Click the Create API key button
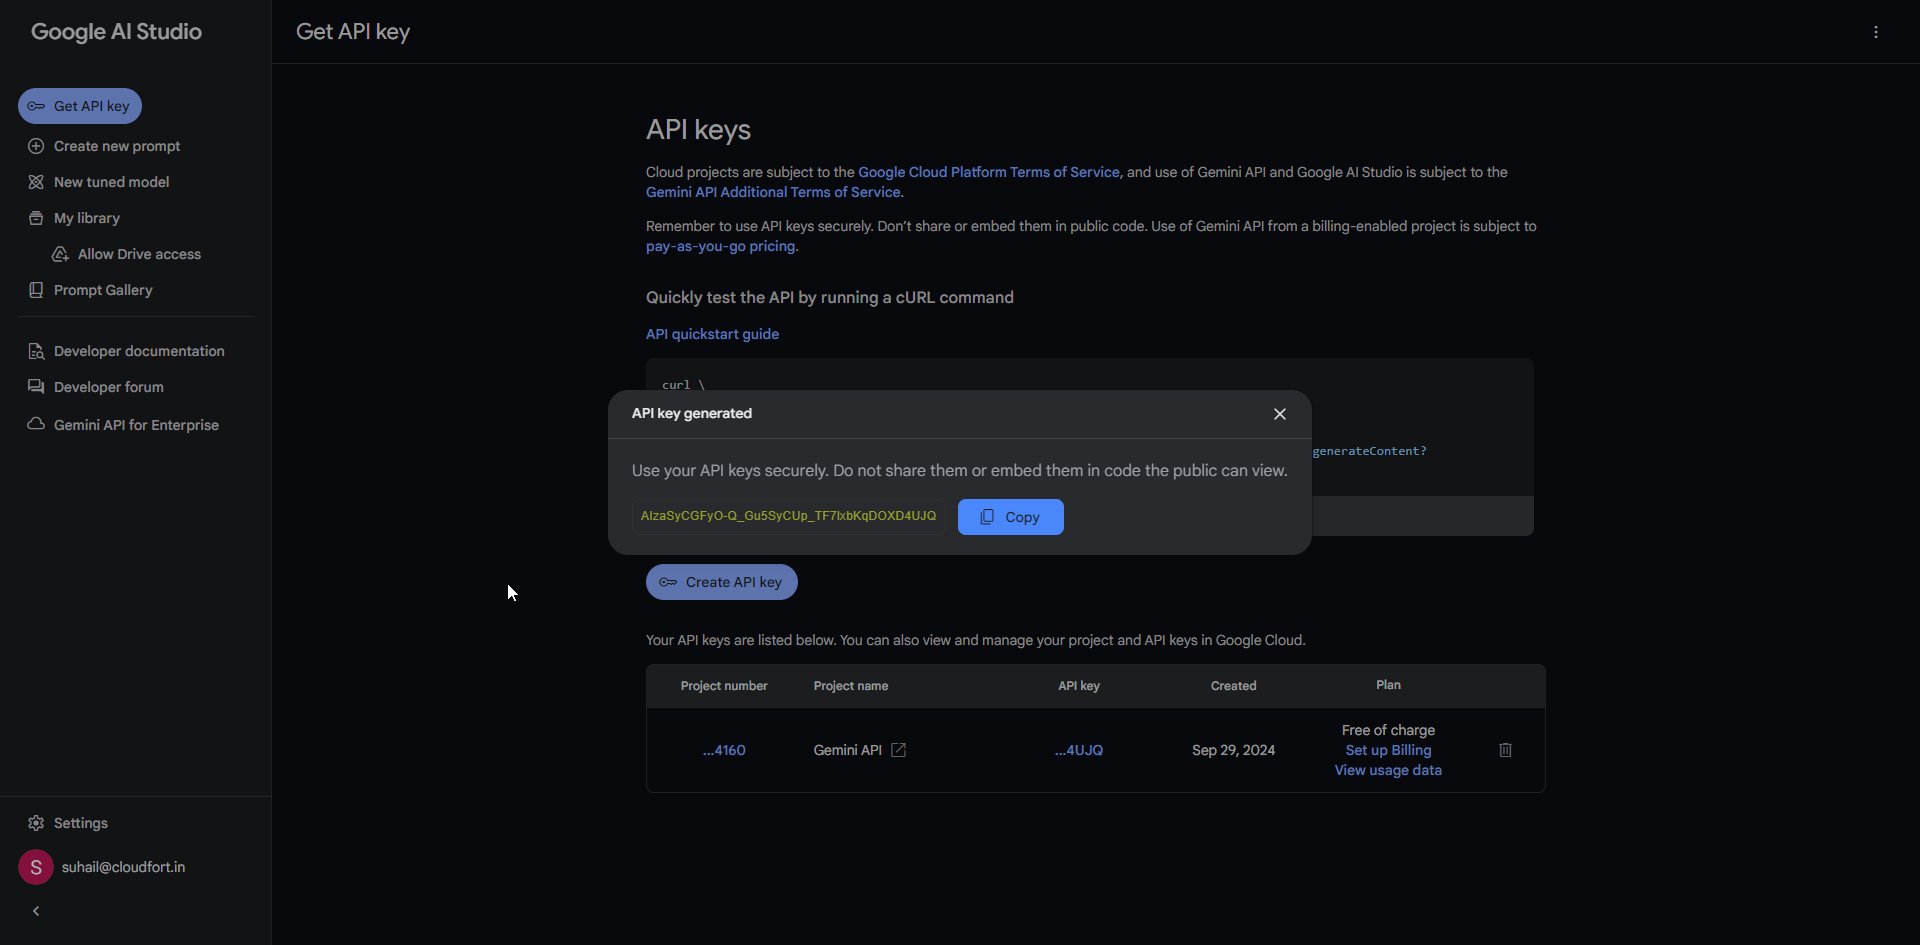 [721, 582]
